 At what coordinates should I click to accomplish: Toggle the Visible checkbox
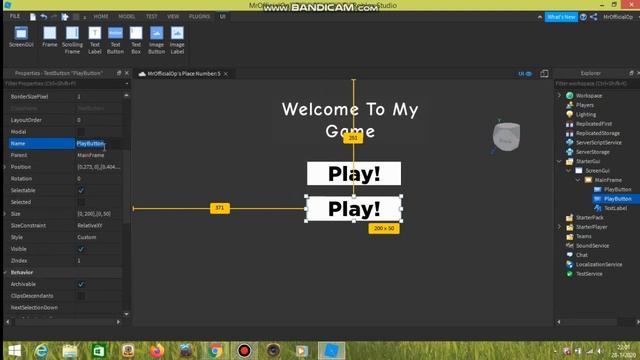click(x=81, y=249)
